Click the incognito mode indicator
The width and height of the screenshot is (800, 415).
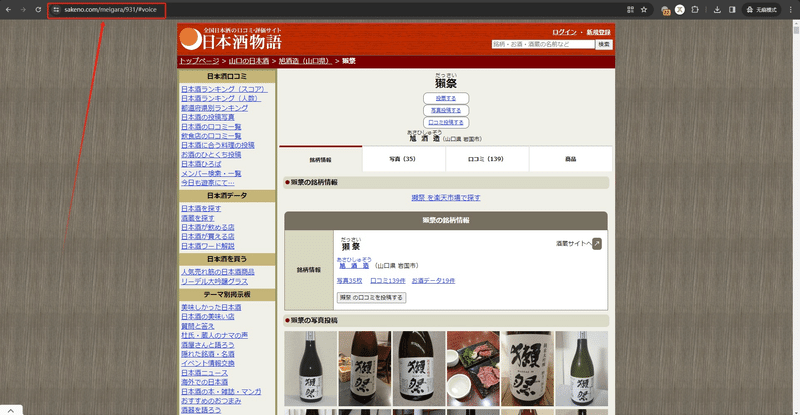[761, 10]
